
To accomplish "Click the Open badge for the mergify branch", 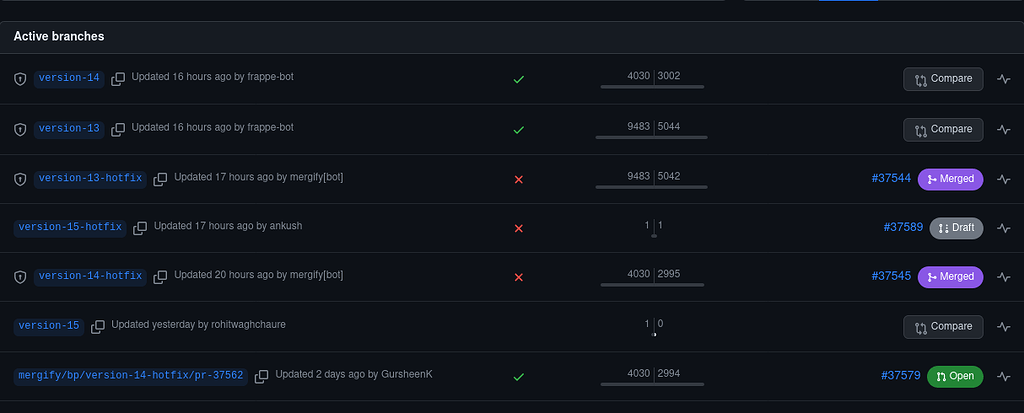I will point(955,376).
